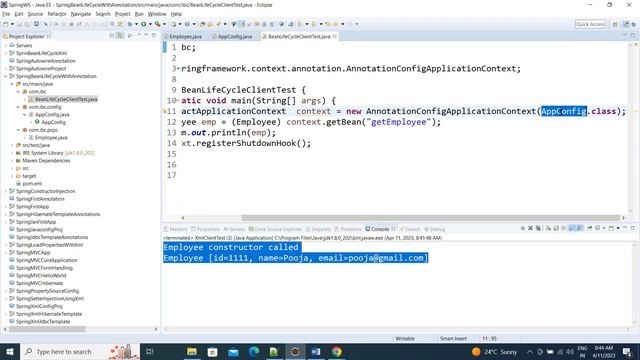Switch to AppConfig.java editor tab
This screenshot has height=360, width=640.
[232, 36]
